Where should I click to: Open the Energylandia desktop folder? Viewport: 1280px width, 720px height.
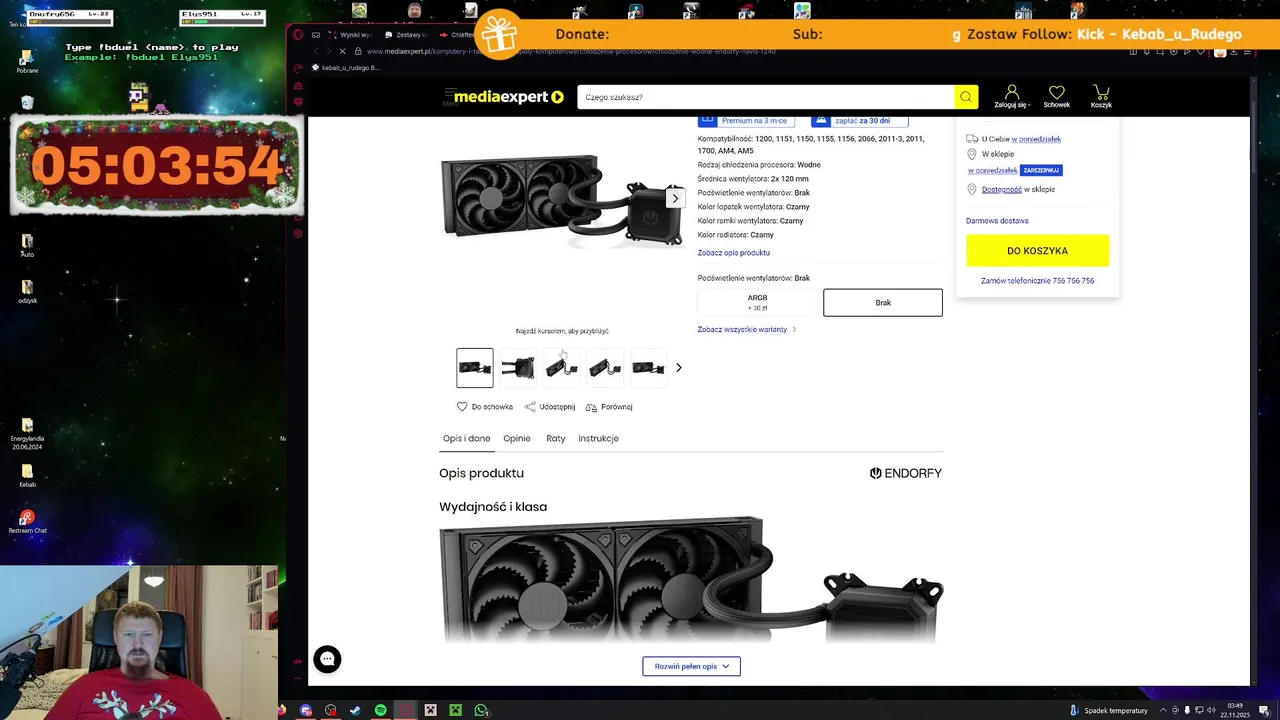[27, 433]
